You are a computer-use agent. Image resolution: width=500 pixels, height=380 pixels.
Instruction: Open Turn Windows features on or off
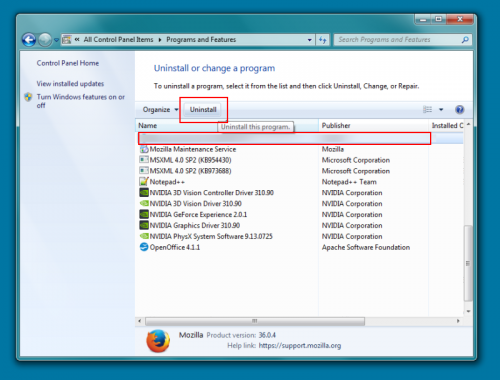tap(80, 101)
